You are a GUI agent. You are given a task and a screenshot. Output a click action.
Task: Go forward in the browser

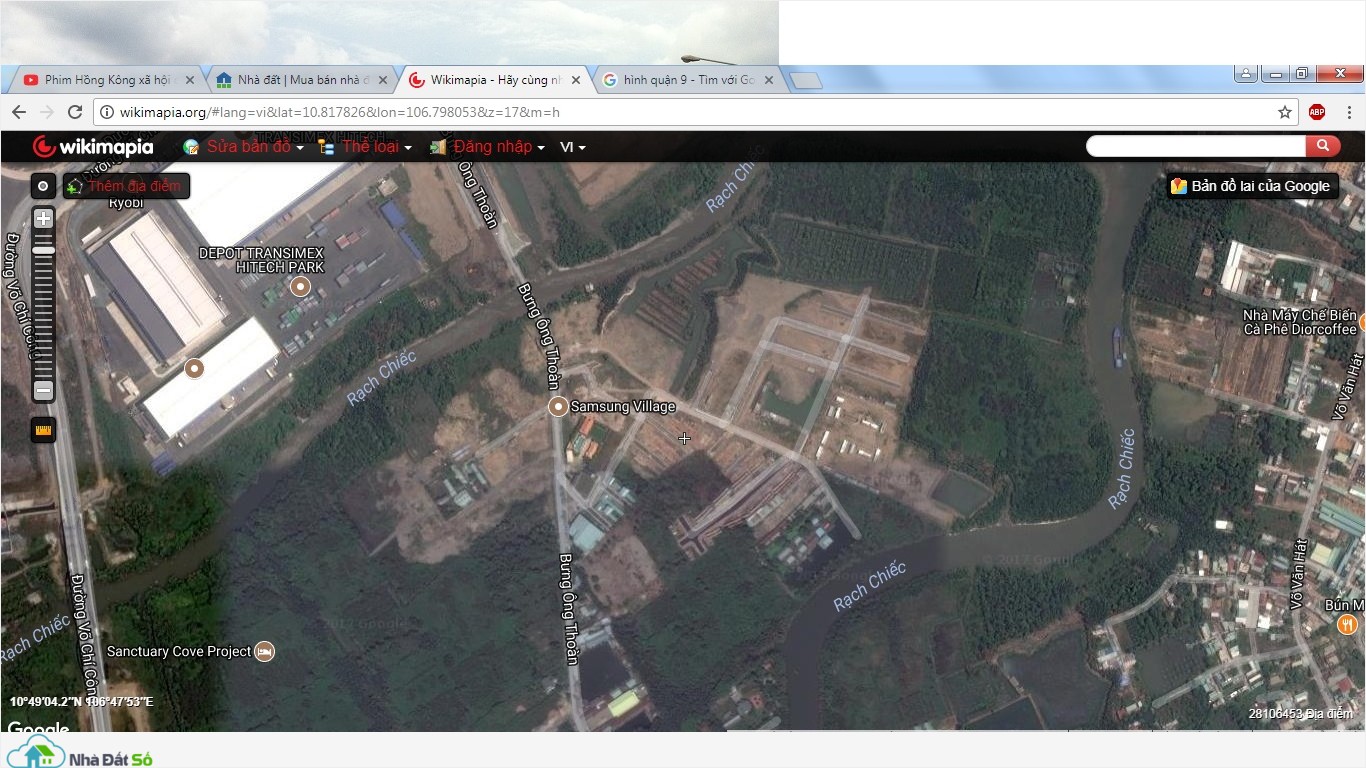[x=47, y=112]
